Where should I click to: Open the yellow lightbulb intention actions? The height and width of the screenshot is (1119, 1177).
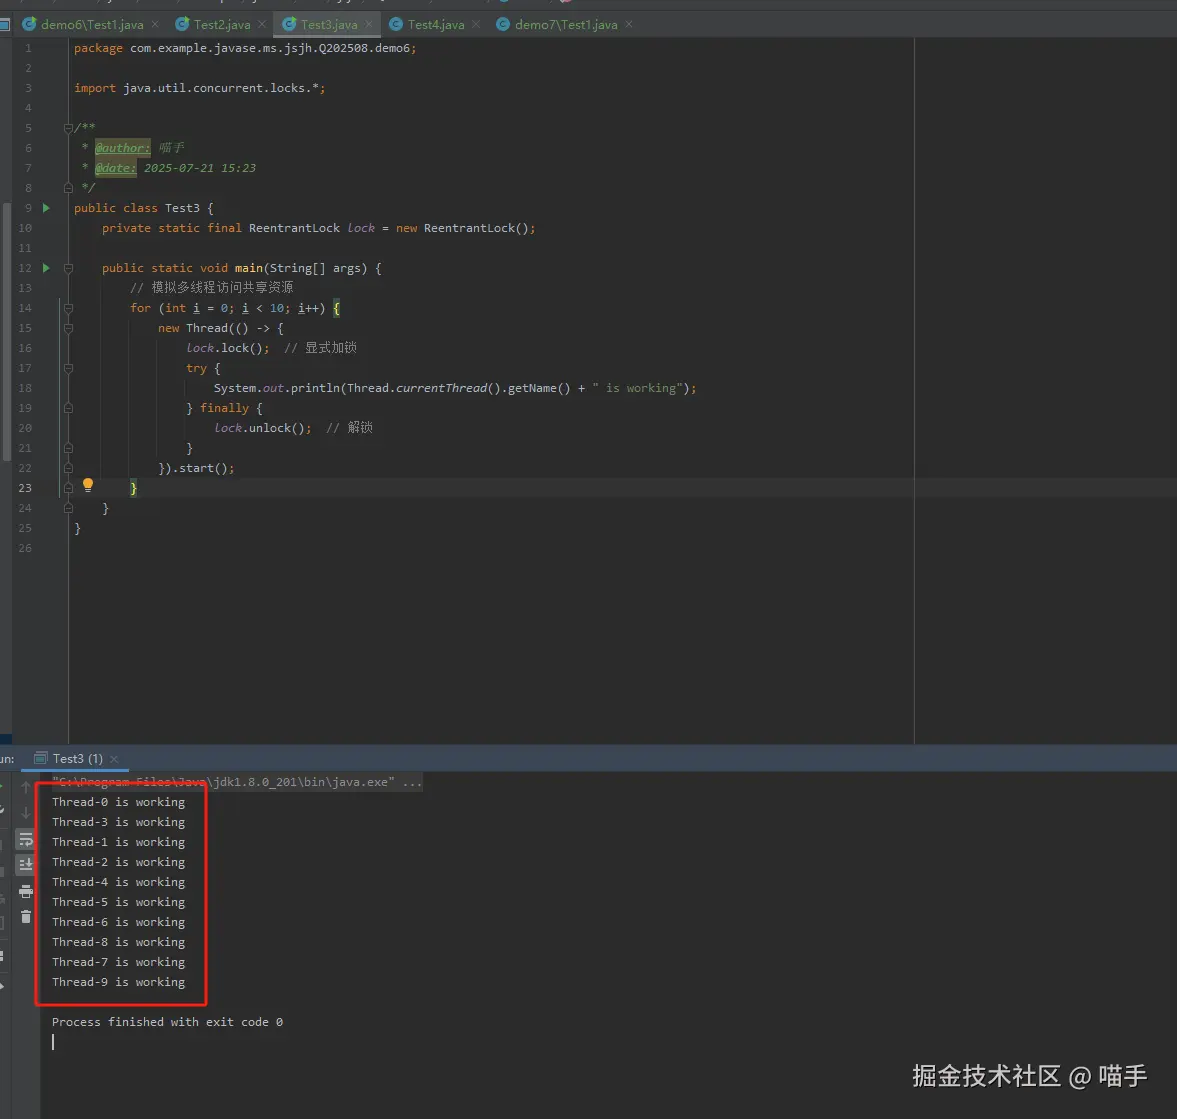tap(88, 486)
